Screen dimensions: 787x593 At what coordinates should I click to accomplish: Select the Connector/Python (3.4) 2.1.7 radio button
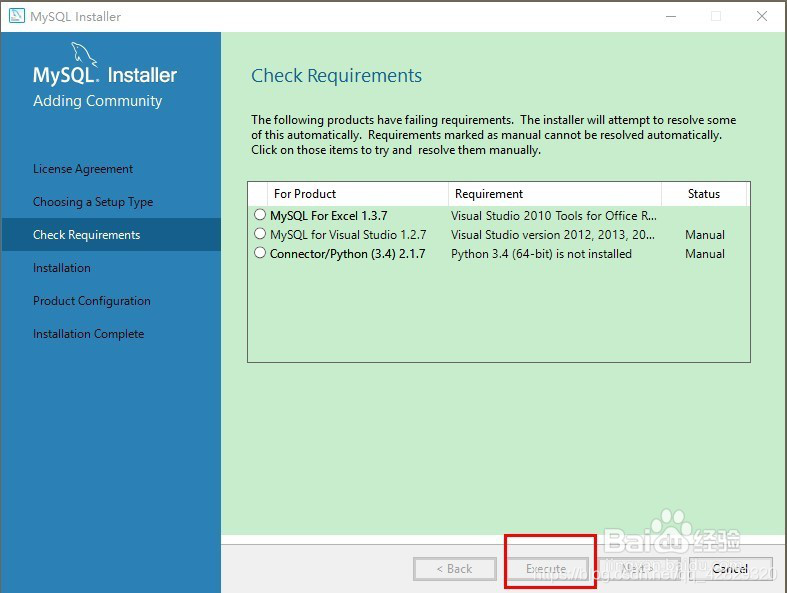tap(259, 253)
